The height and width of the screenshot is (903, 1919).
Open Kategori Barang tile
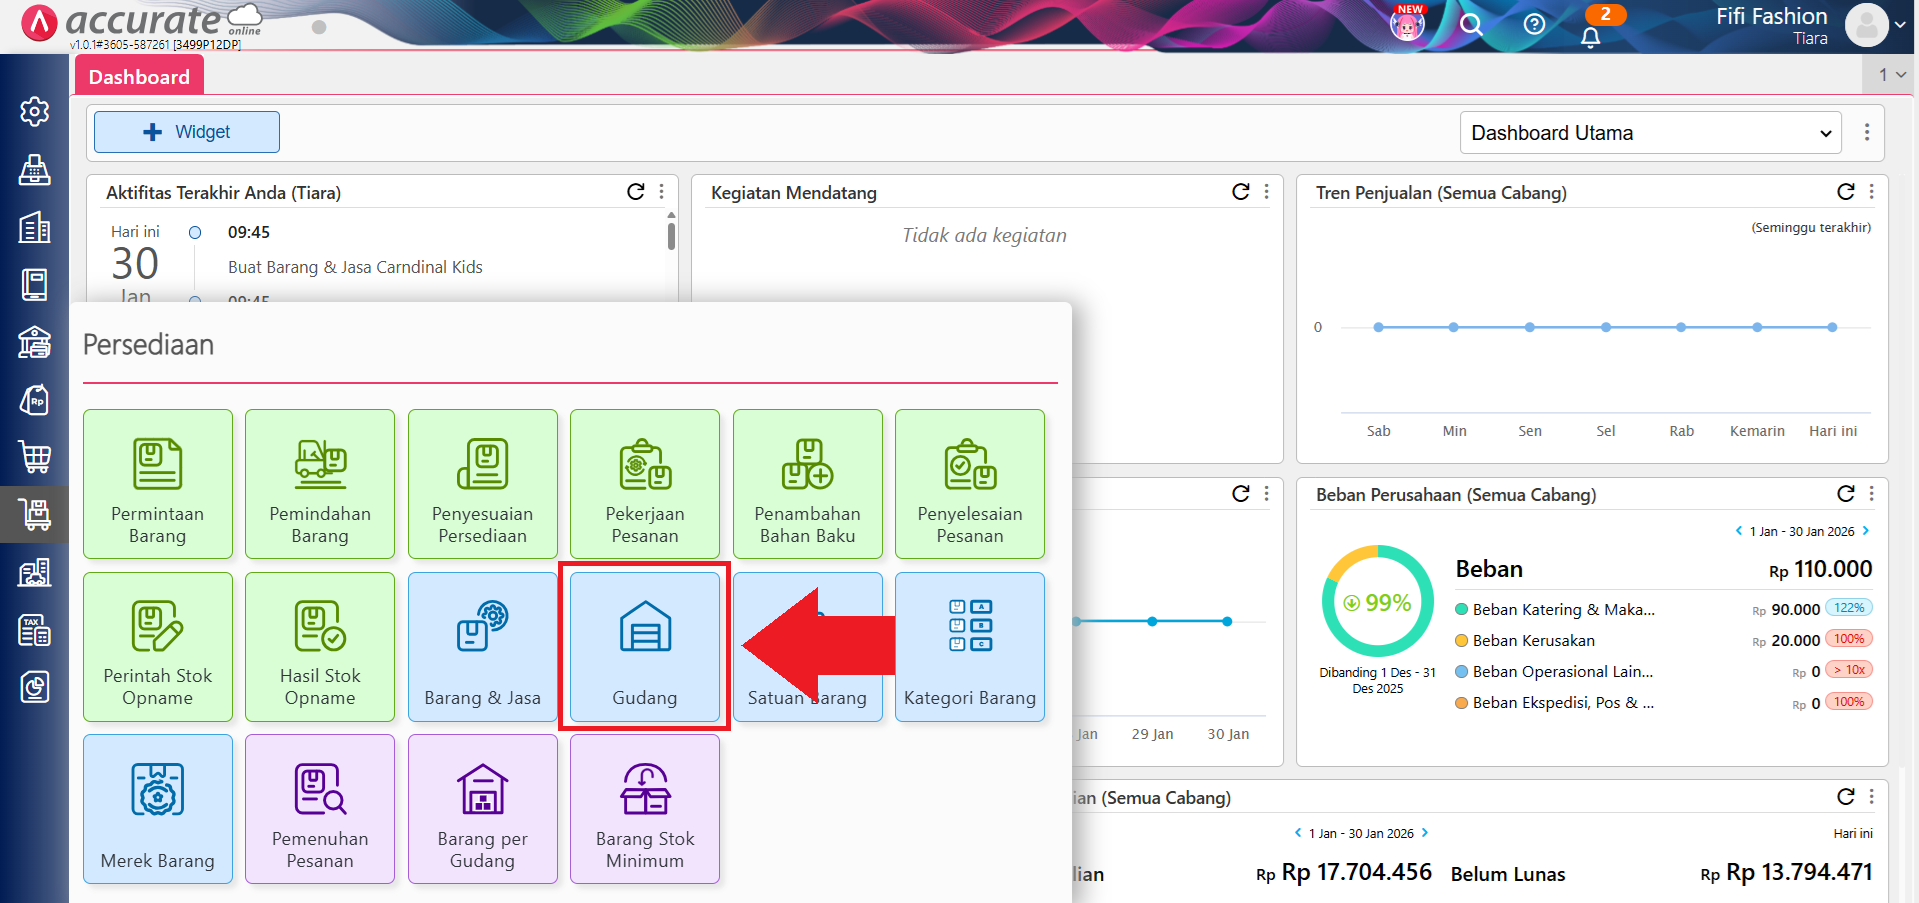[969, 646]
